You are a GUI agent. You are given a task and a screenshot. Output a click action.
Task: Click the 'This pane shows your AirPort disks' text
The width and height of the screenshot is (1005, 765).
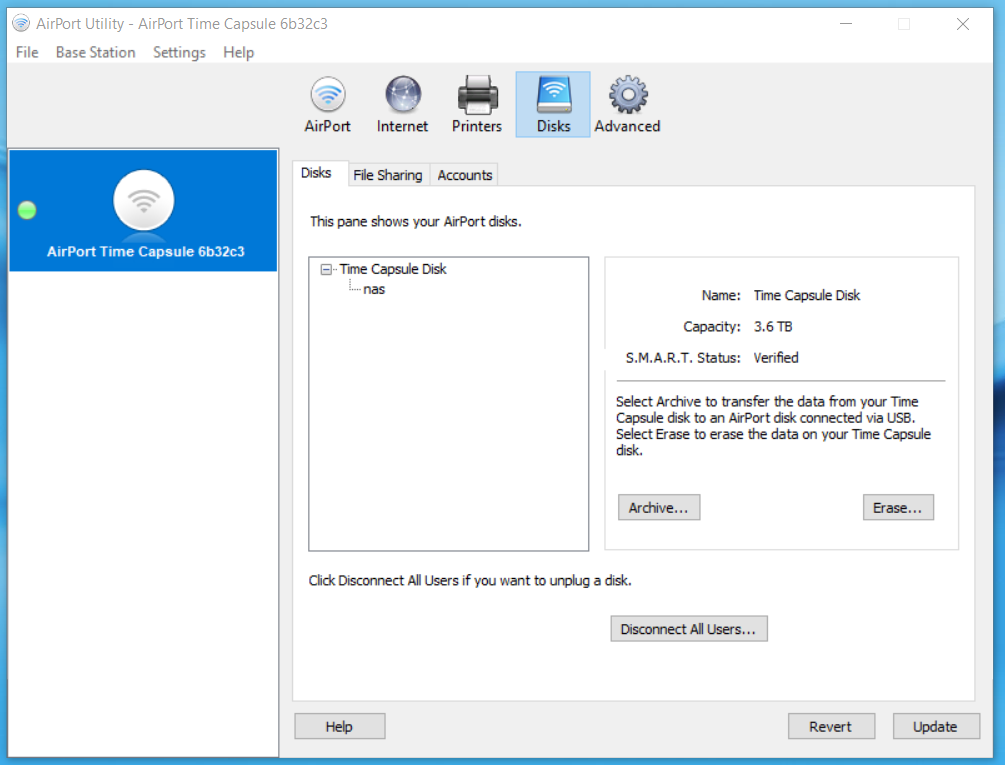click(x=415, y=222)
